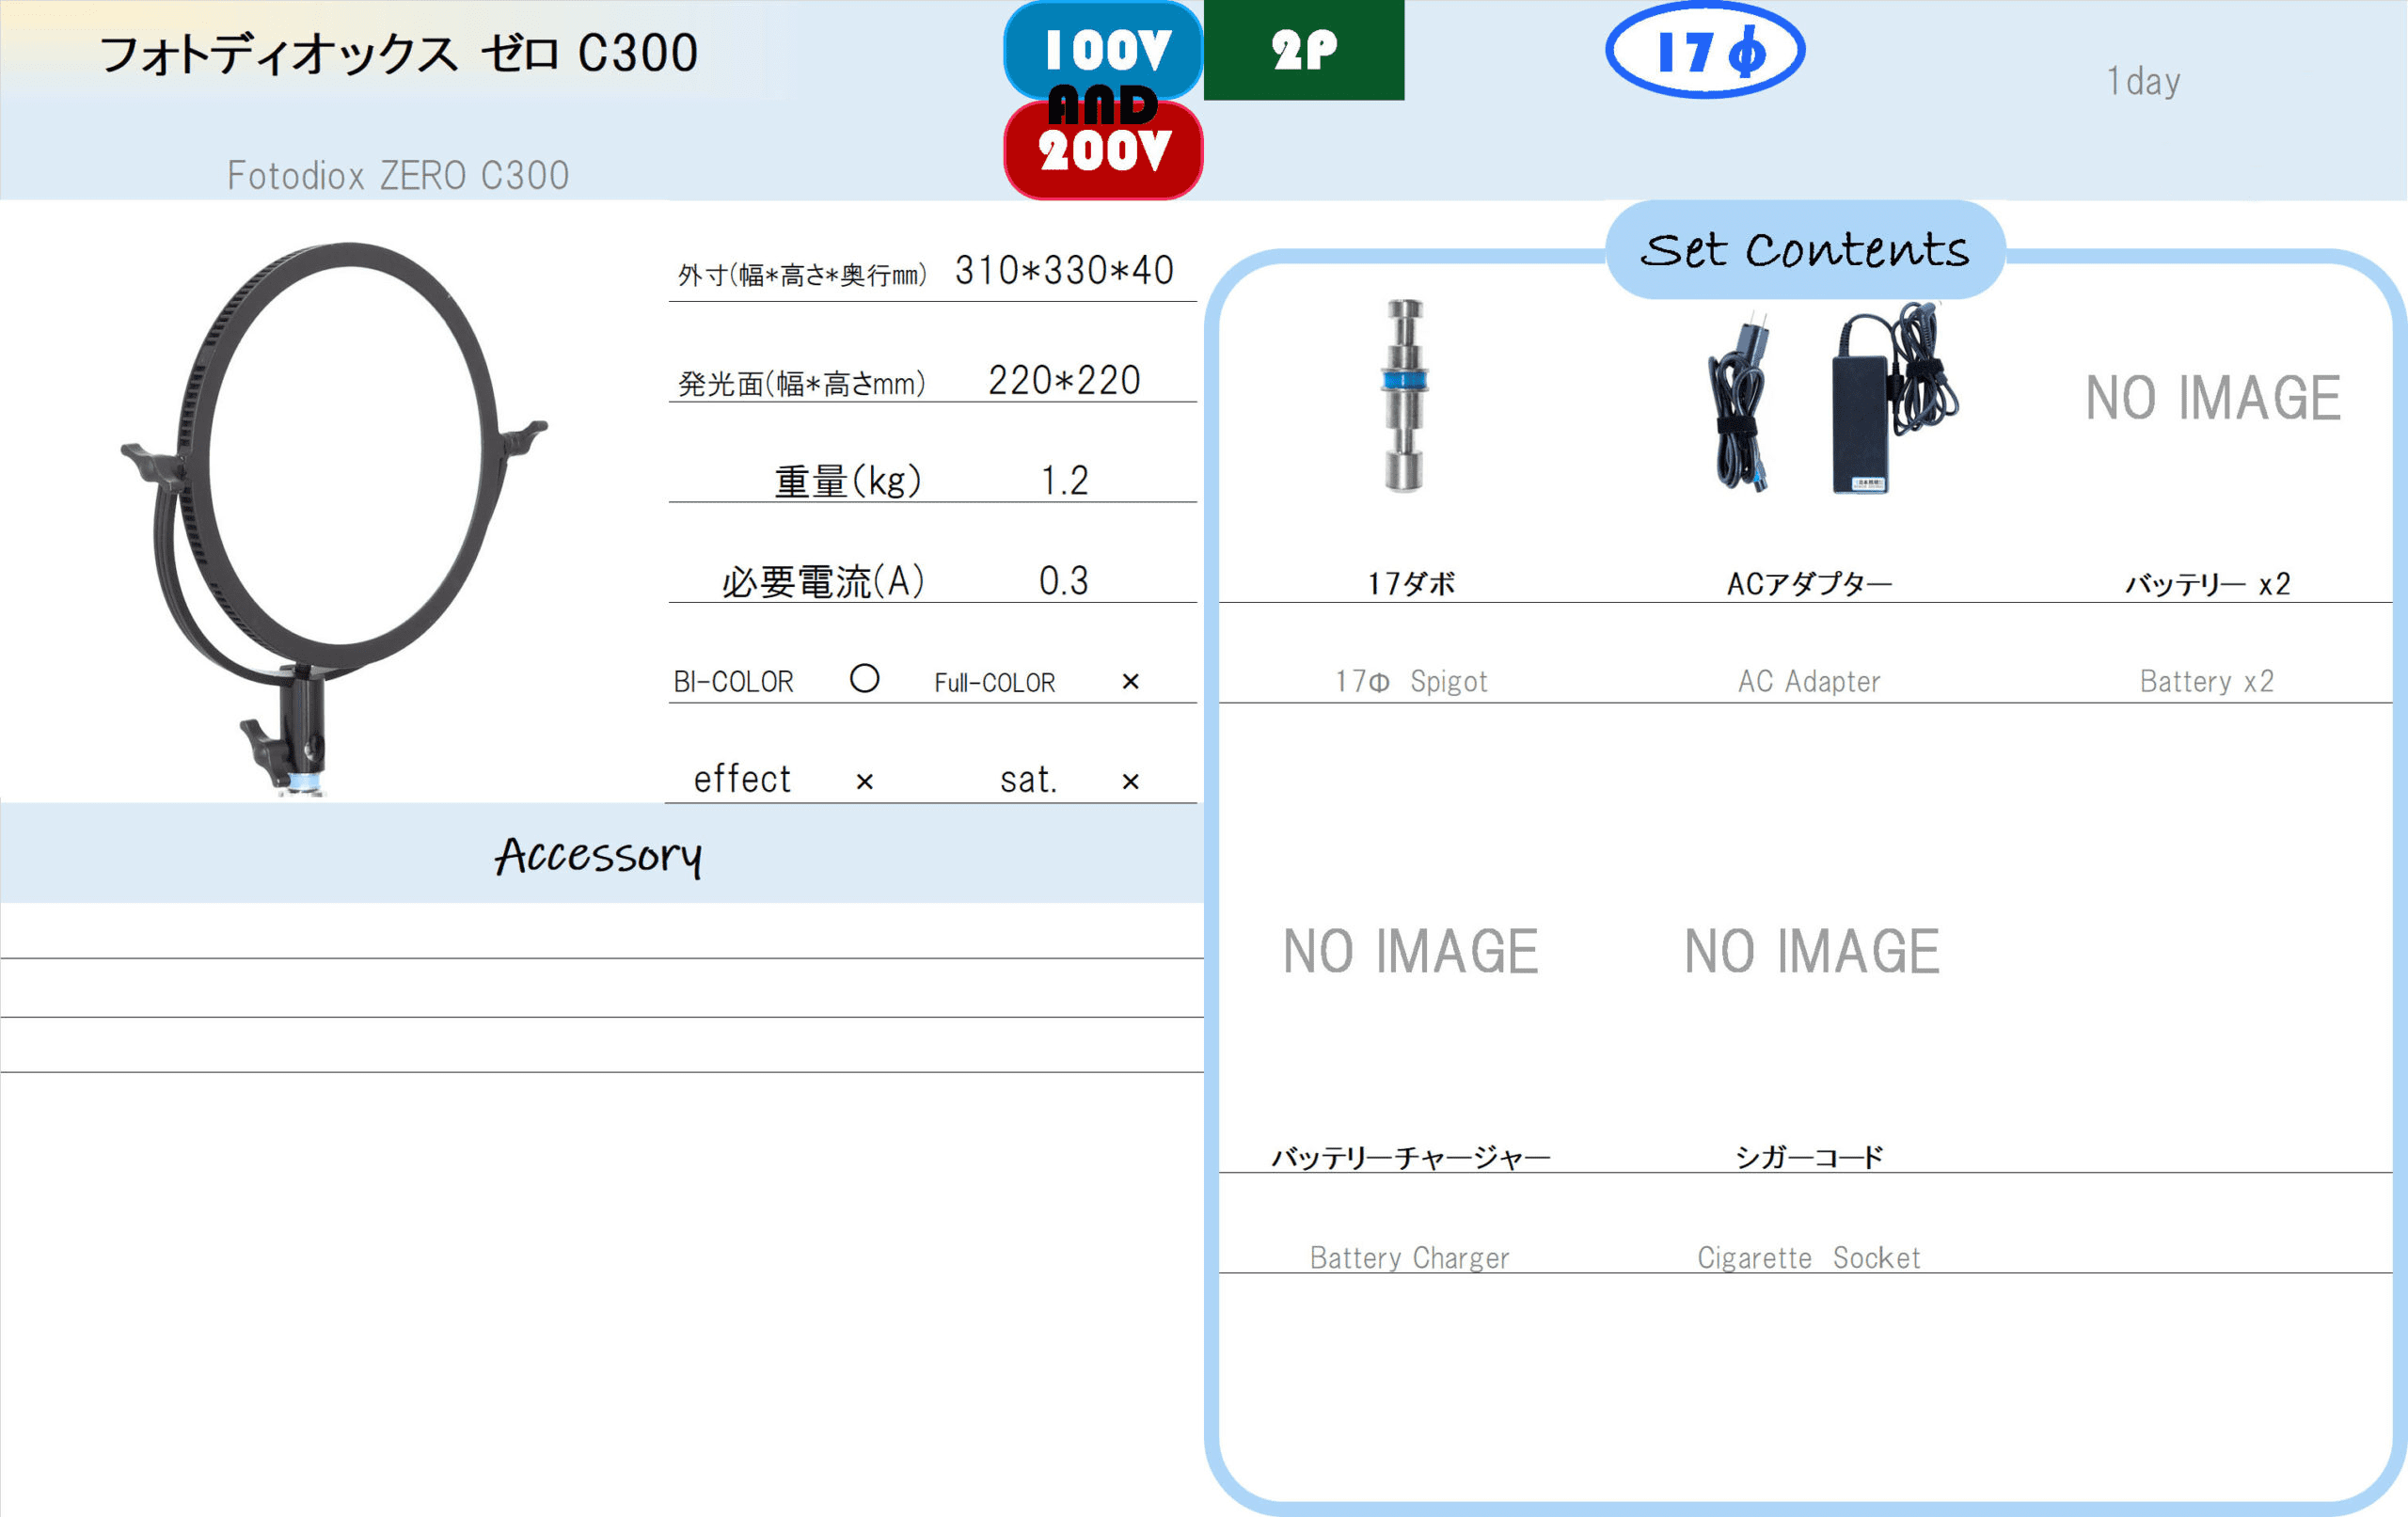Click the NO IMAGE placeholder above Cigarette Socket

1811,951
